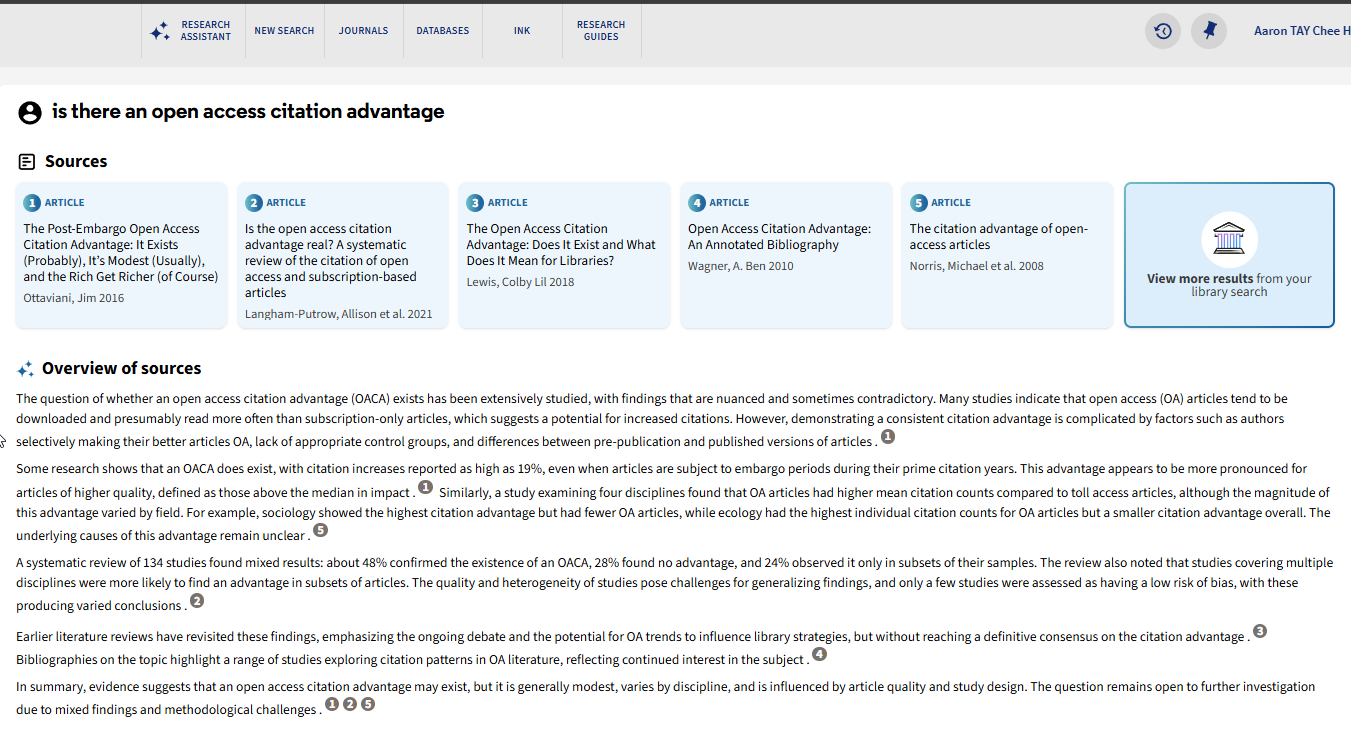Click the sparkle icon in the Research Assistant tab
The height and width of the screenshot is (729, 1351).
point(160,32)
